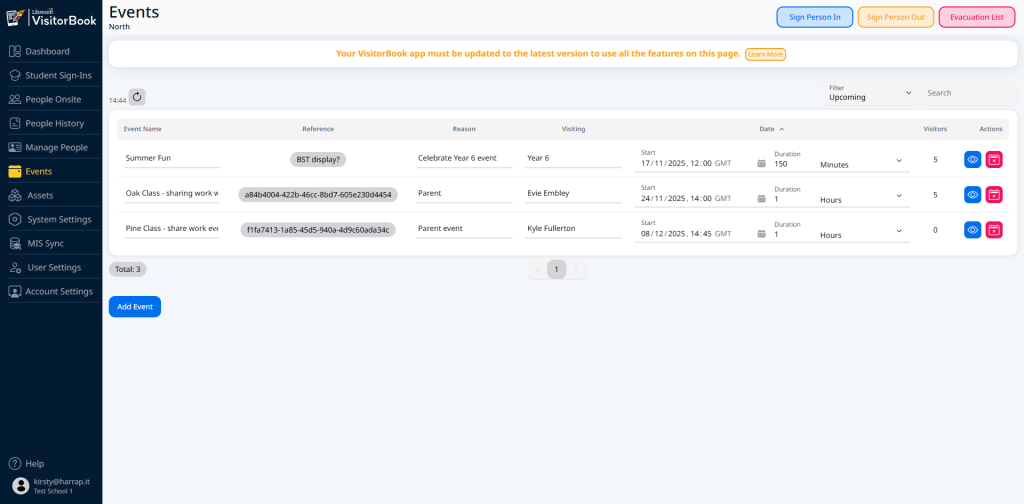The image size is (1024, 504).
Task: Click the pink archive icon for Pine Class
Action: [993, 230]
